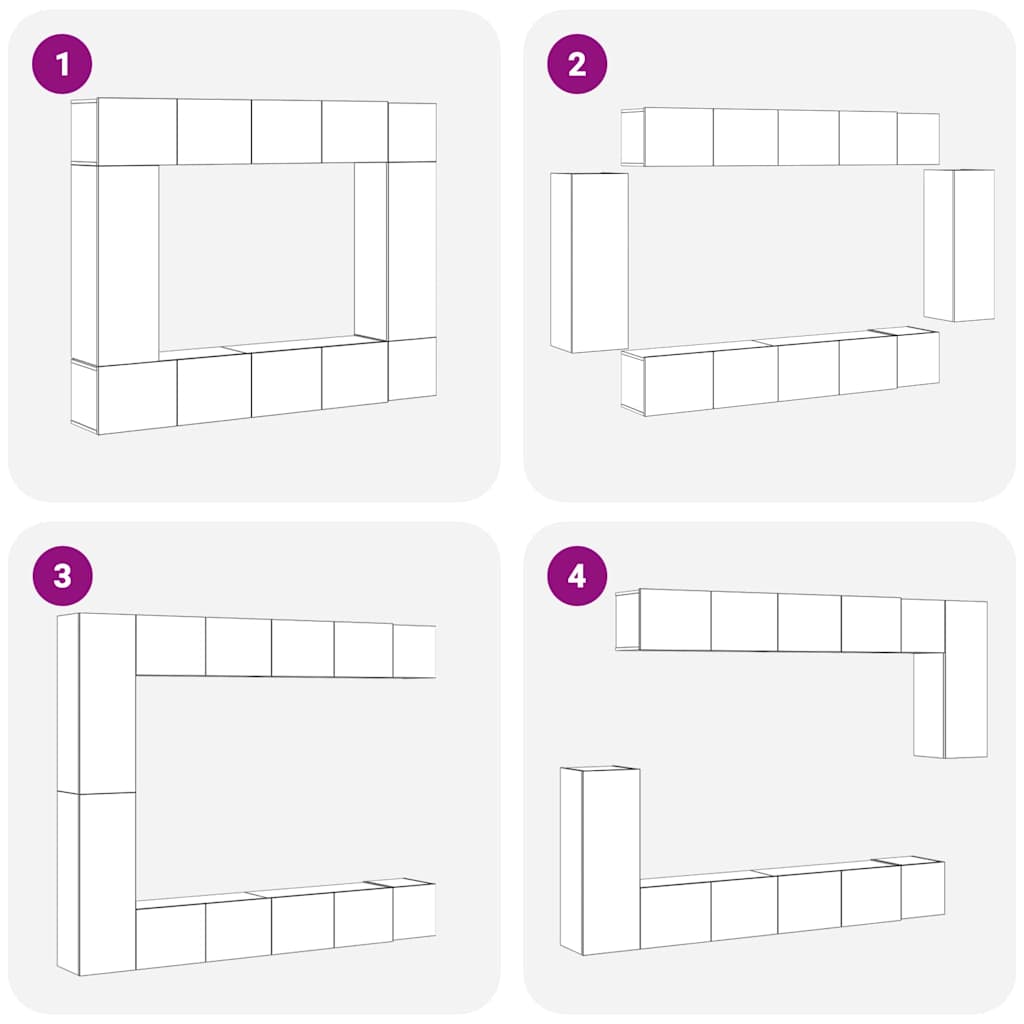Select the configuration 1 furniture diagram

coord(253,266)
